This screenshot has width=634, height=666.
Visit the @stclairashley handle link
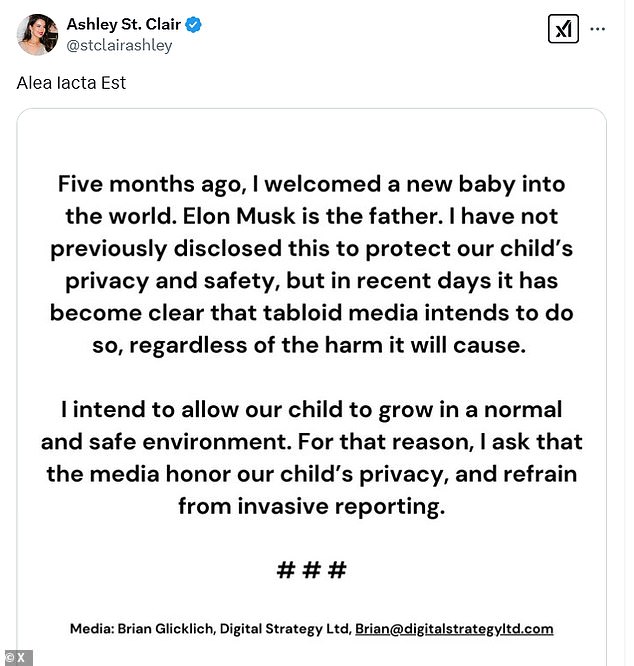[x=119, y=44]
